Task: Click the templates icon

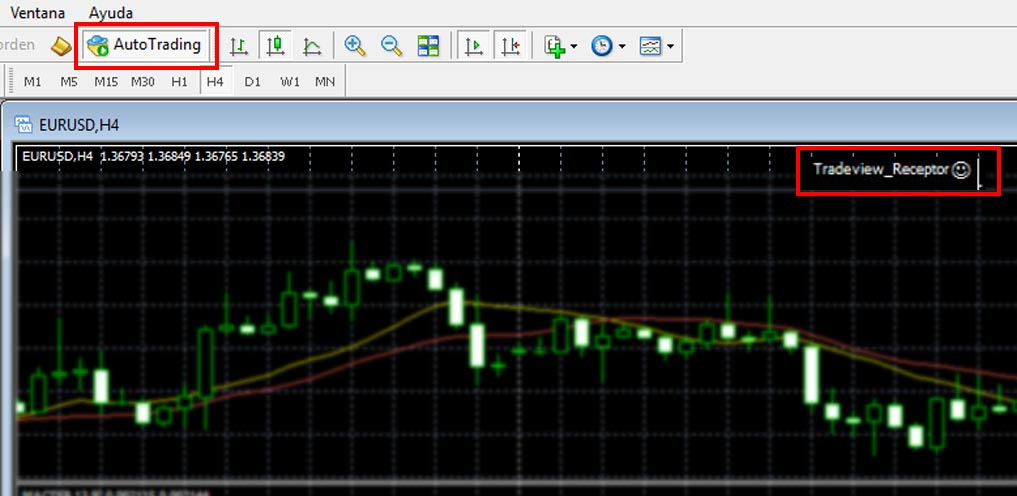Action: pyautogui.click(x=651, y=45)
